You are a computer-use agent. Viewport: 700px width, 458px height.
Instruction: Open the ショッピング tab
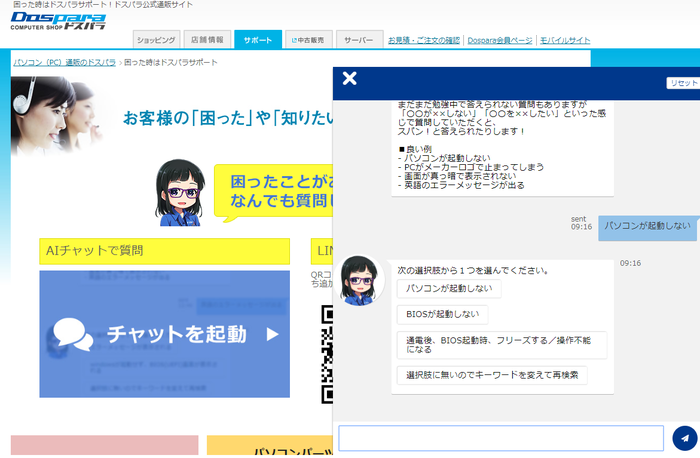[x=156, y=40]
